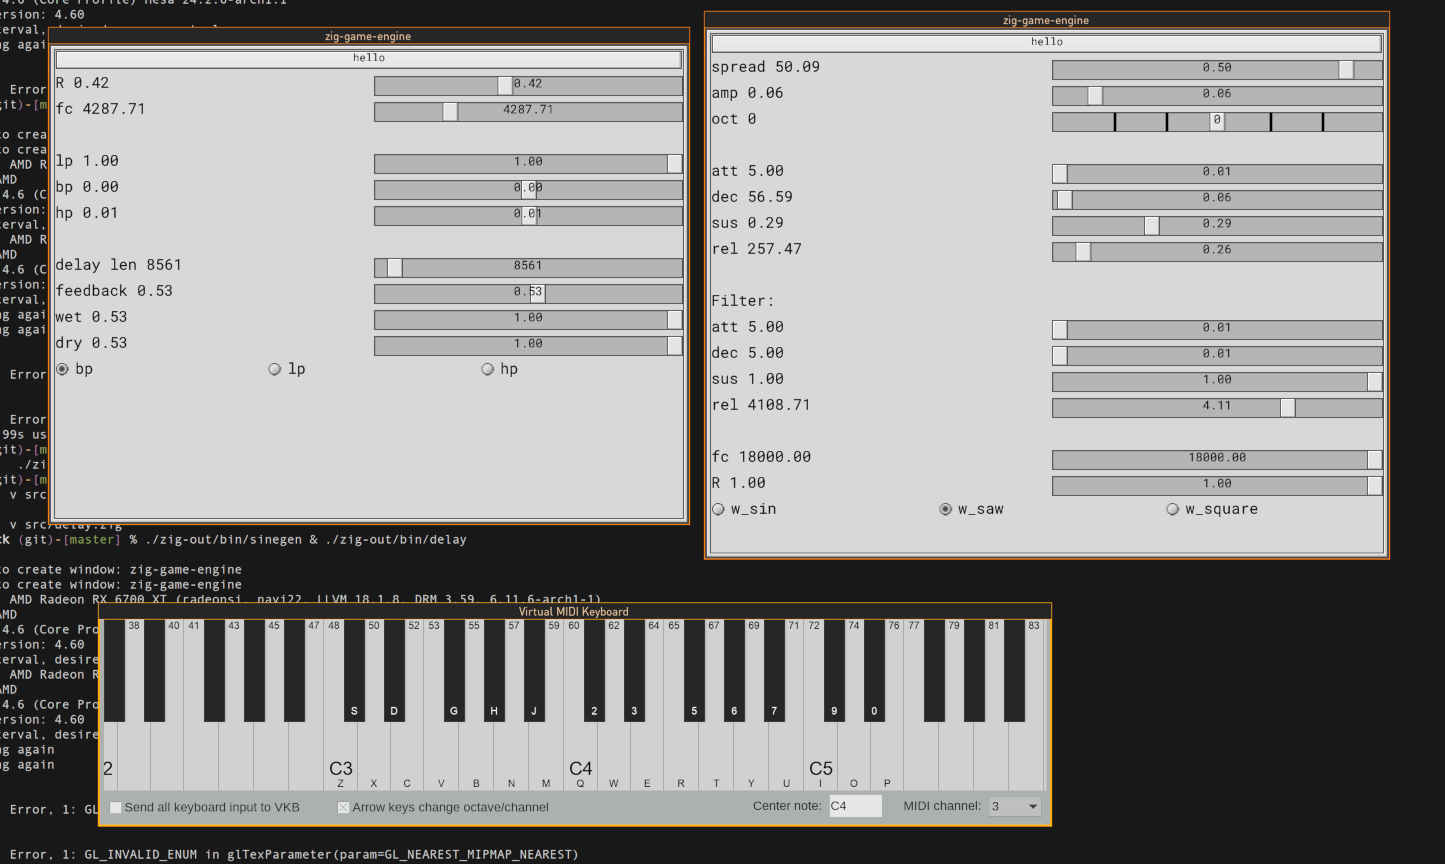The width and height of the screenshot is (1445, 864).
Task: Select the hp filter radio button
Action: 488,369
